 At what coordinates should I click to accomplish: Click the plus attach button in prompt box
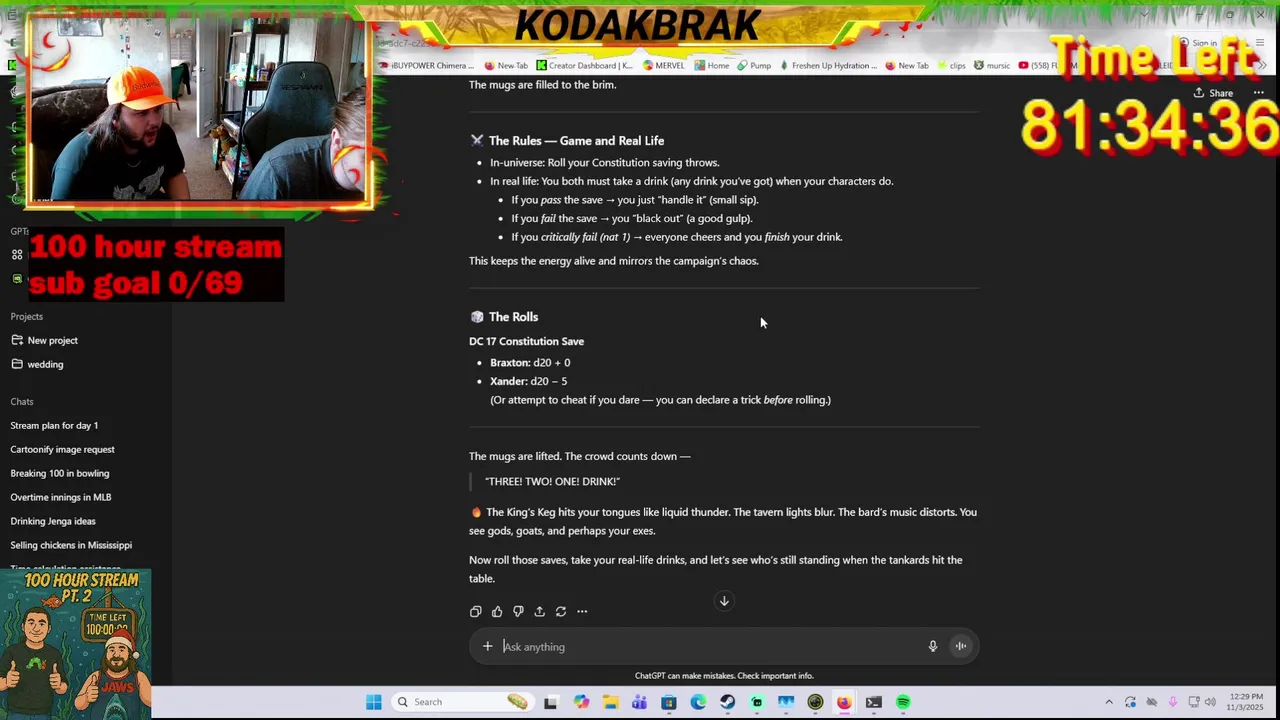487,646
